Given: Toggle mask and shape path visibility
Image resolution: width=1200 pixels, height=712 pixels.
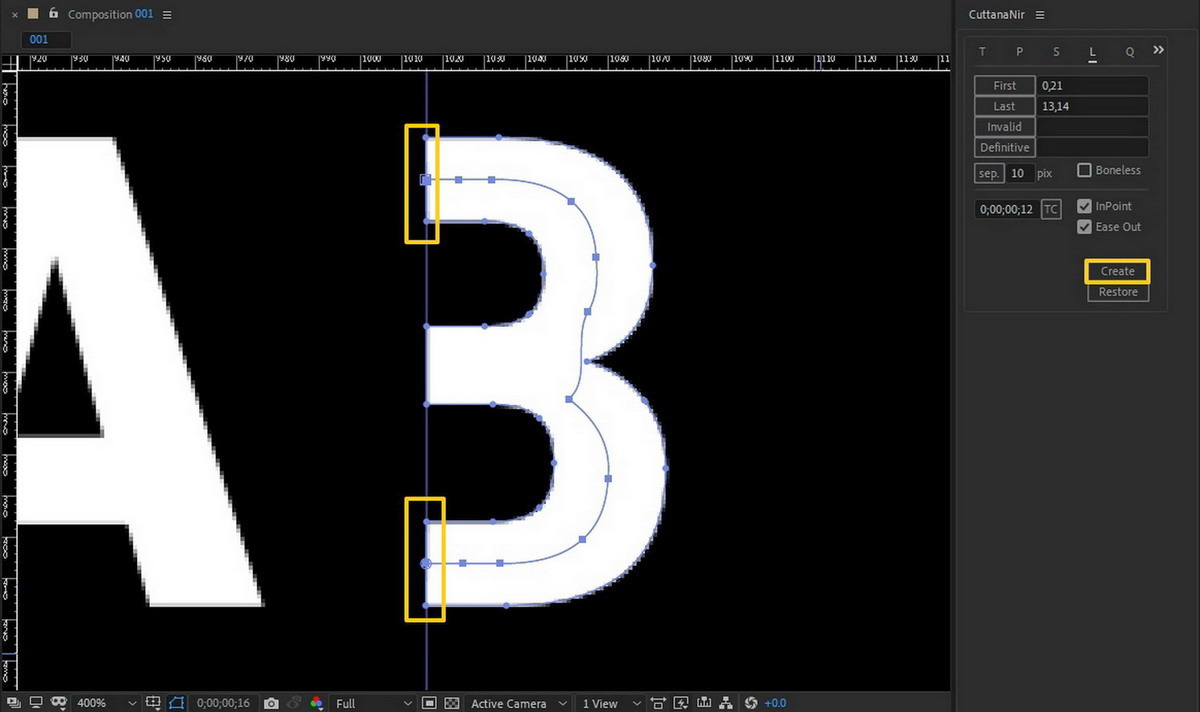Looking at the screenshot, I should (177, 703).
